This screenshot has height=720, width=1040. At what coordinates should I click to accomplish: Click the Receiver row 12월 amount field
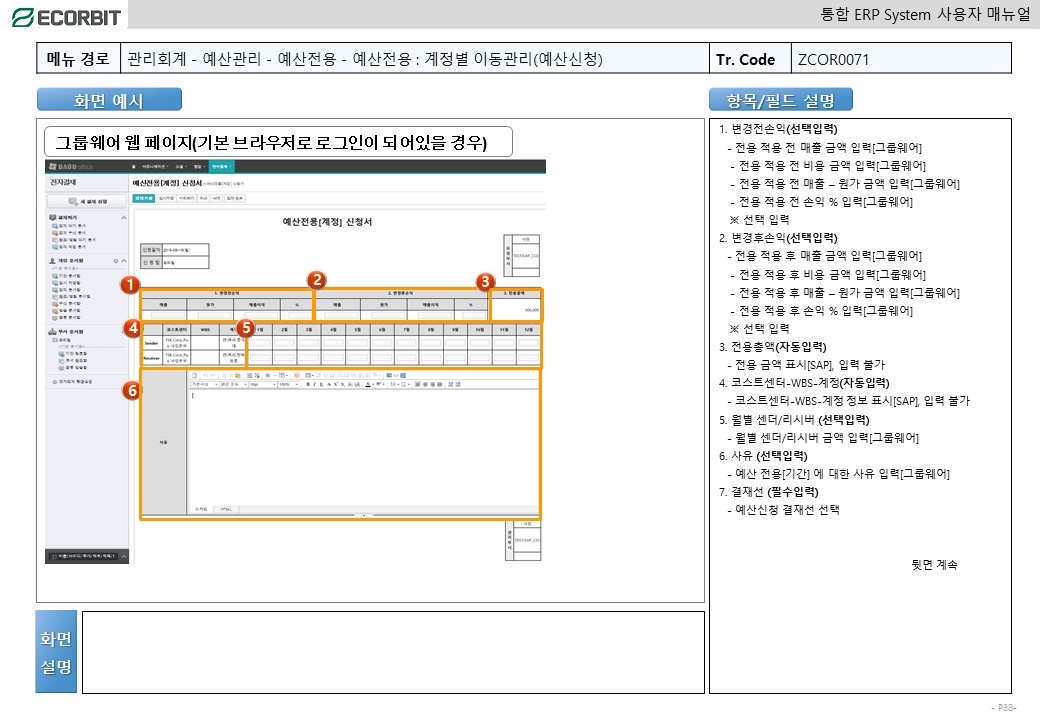click(529, 358)
